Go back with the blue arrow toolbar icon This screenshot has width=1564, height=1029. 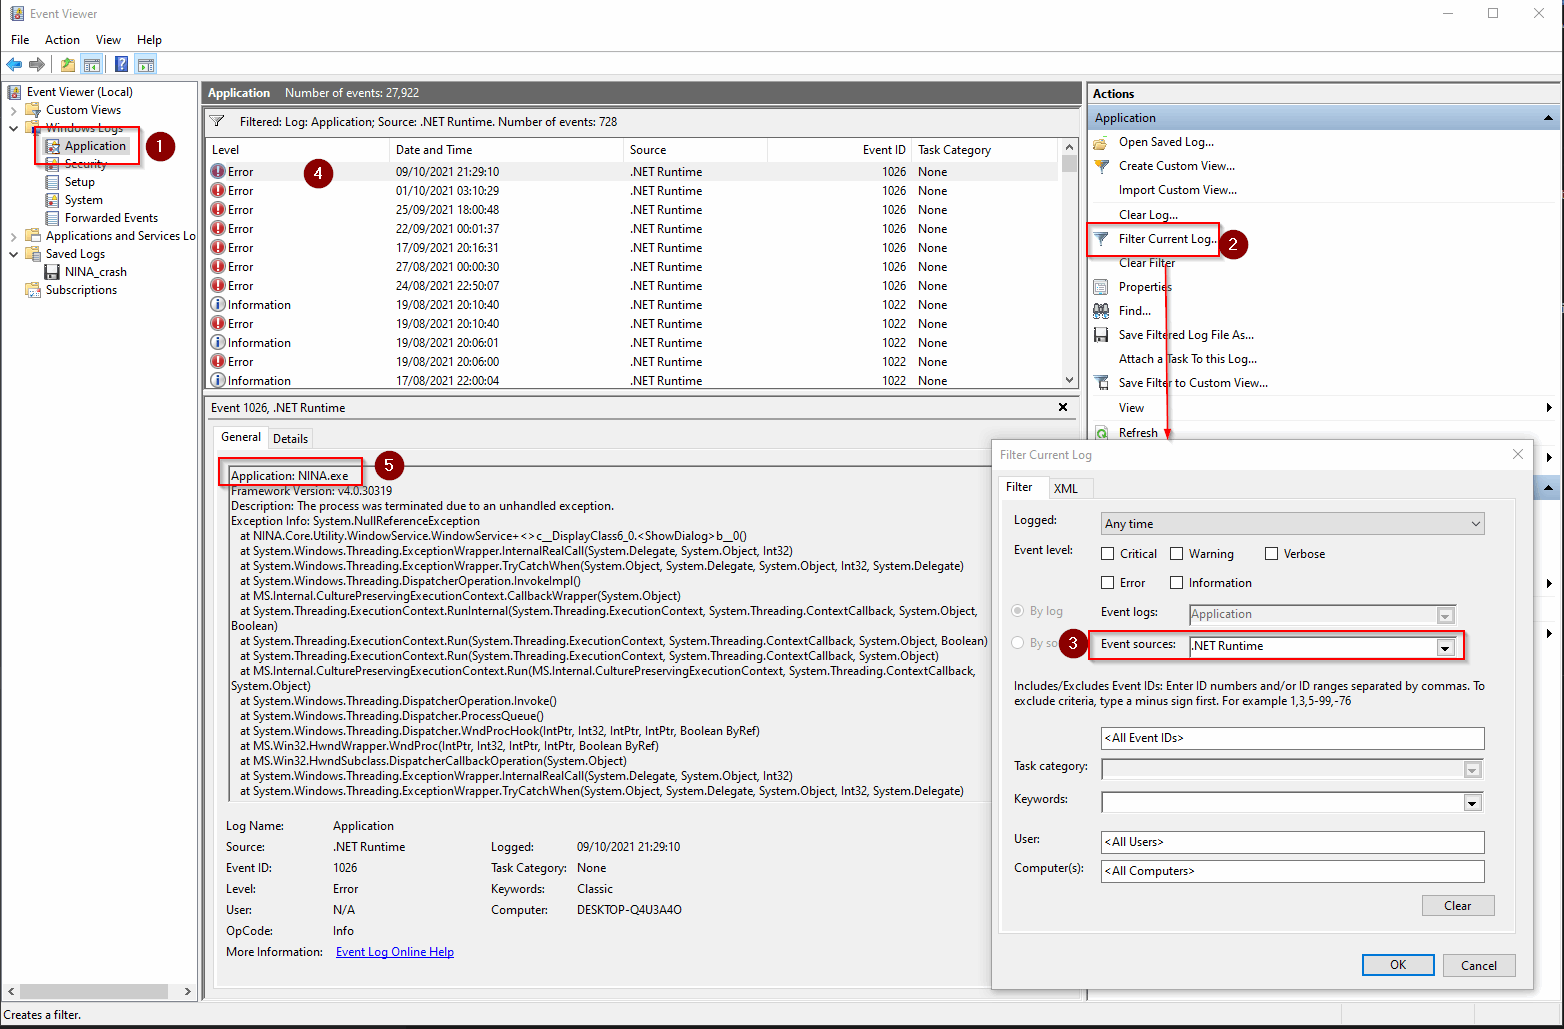pyautogui.click(x=14, y=65)
